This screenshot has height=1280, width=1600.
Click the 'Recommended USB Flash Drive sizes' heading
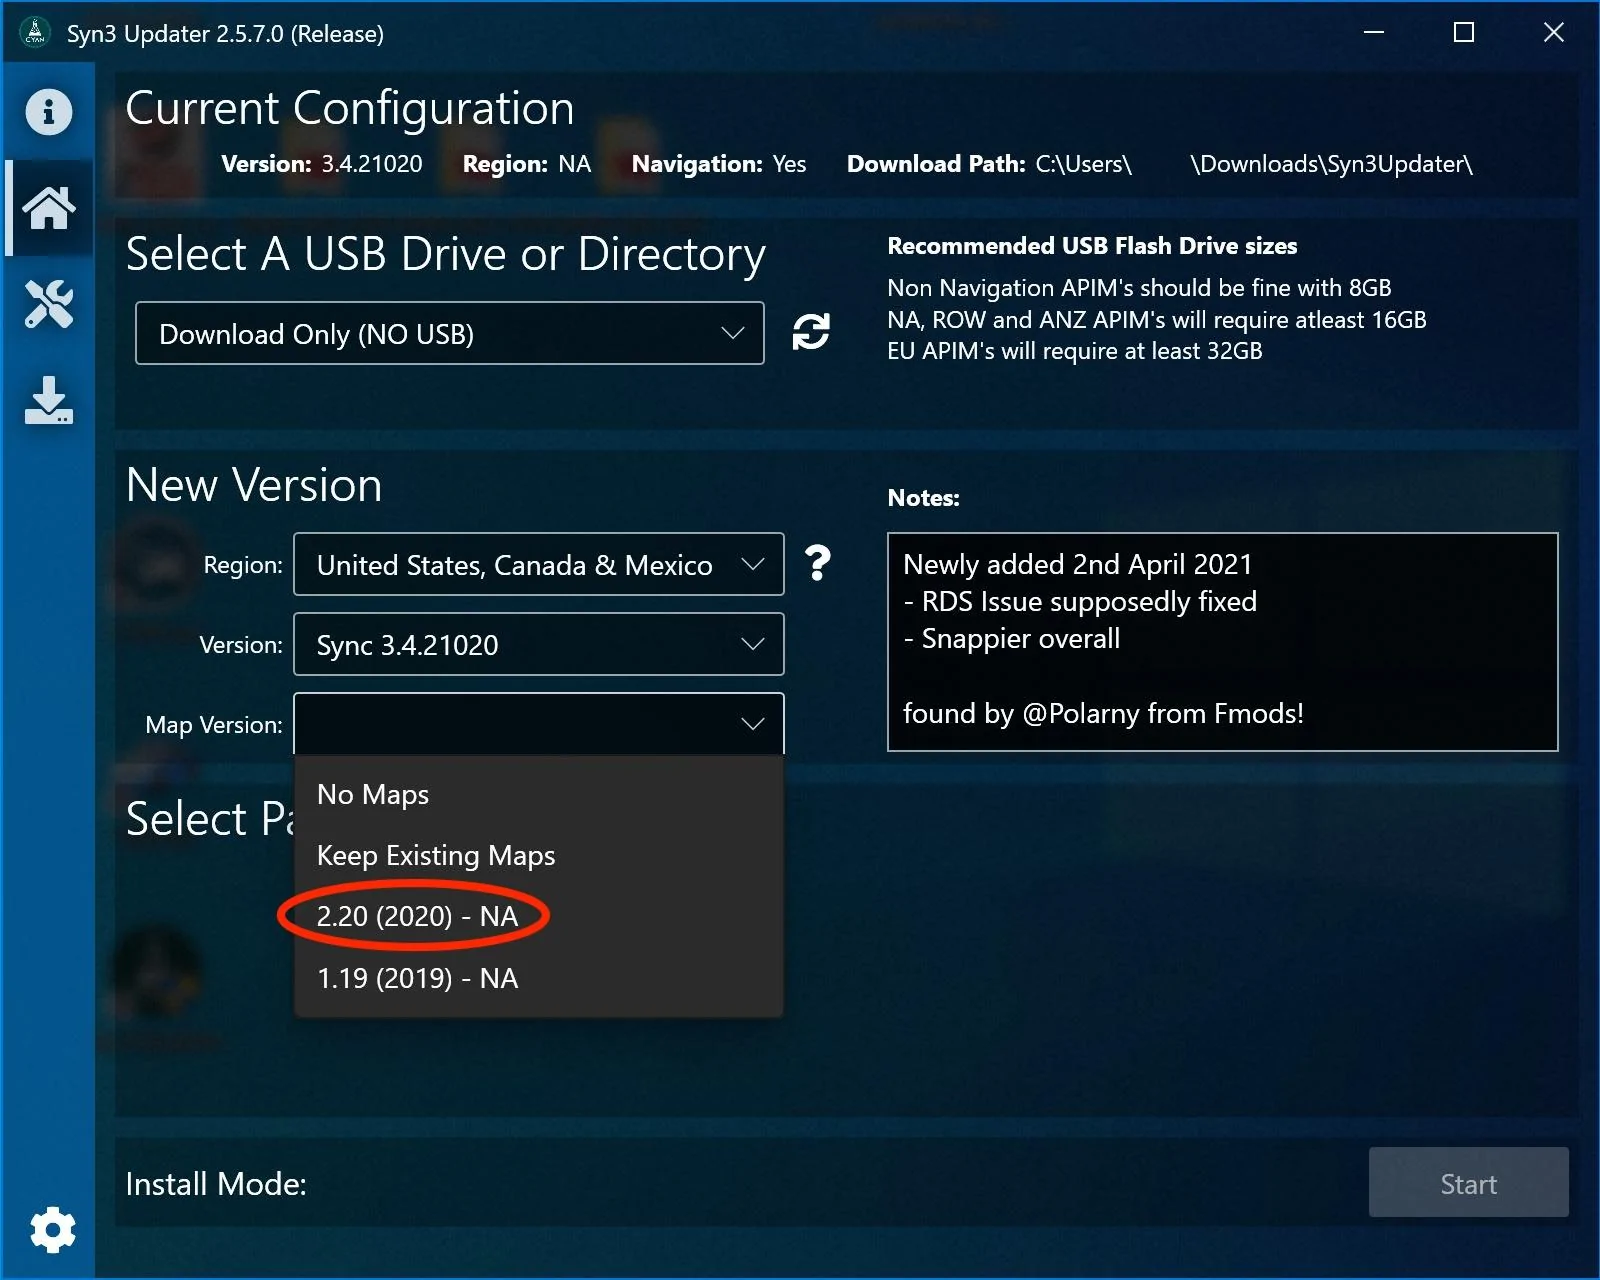1092,246
